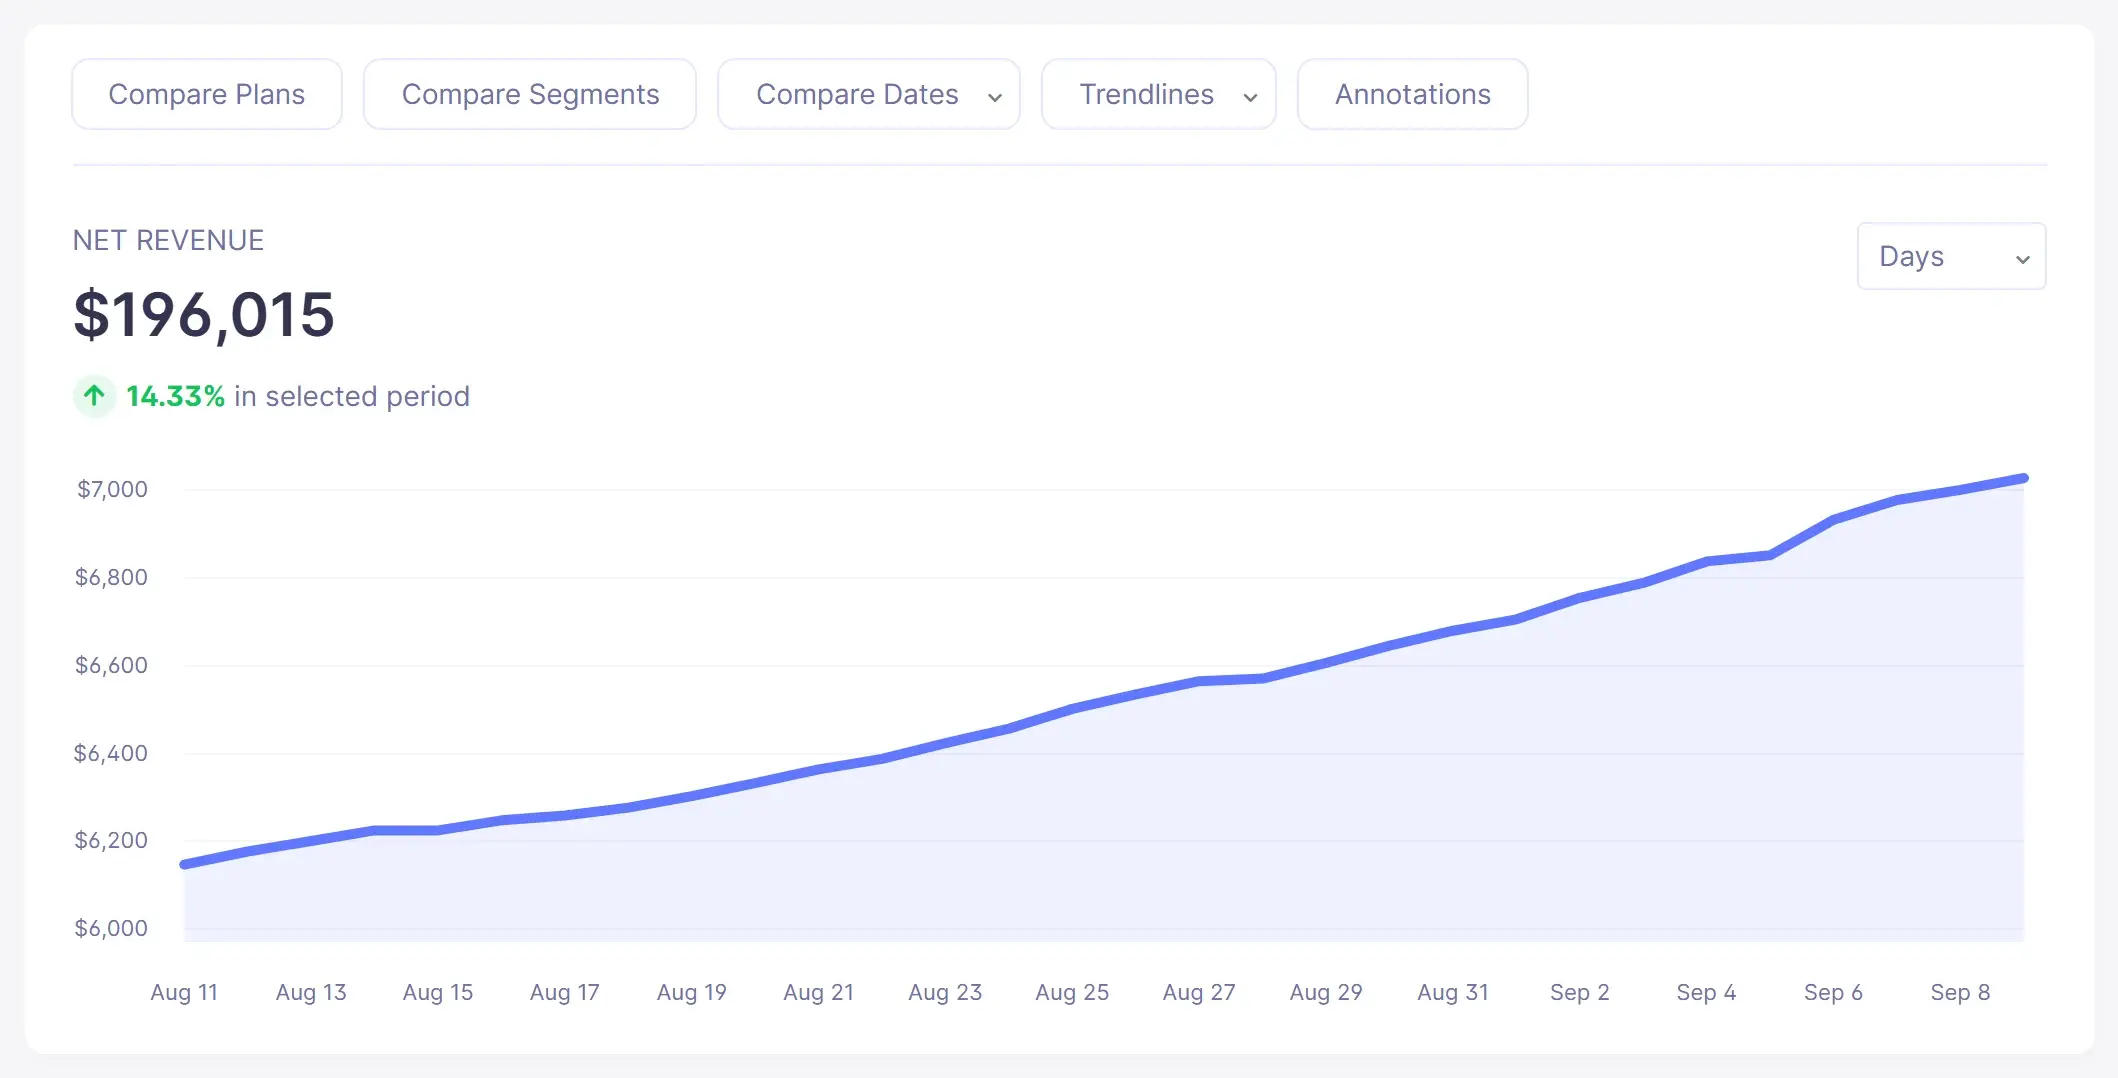The image size is (2118, 1078).
Task: Click the $7,000 y-axis label
Action: click(x=112, y=489)
